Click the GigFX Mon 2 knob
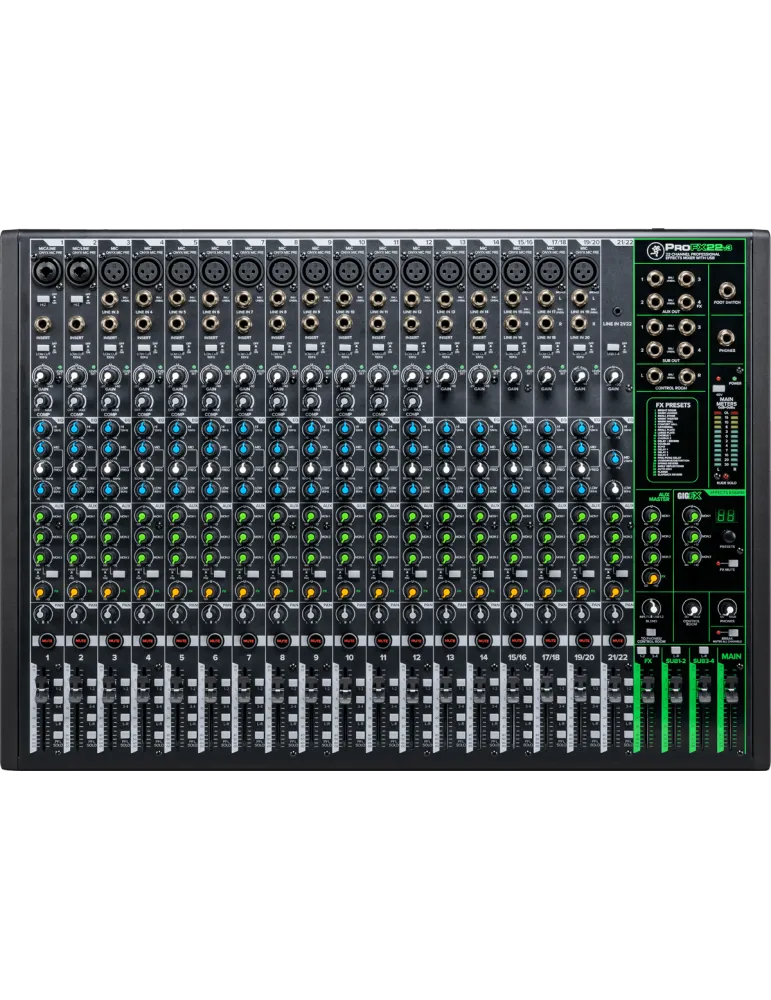This screenshot has height=1000, width=771. coord(691,536)
